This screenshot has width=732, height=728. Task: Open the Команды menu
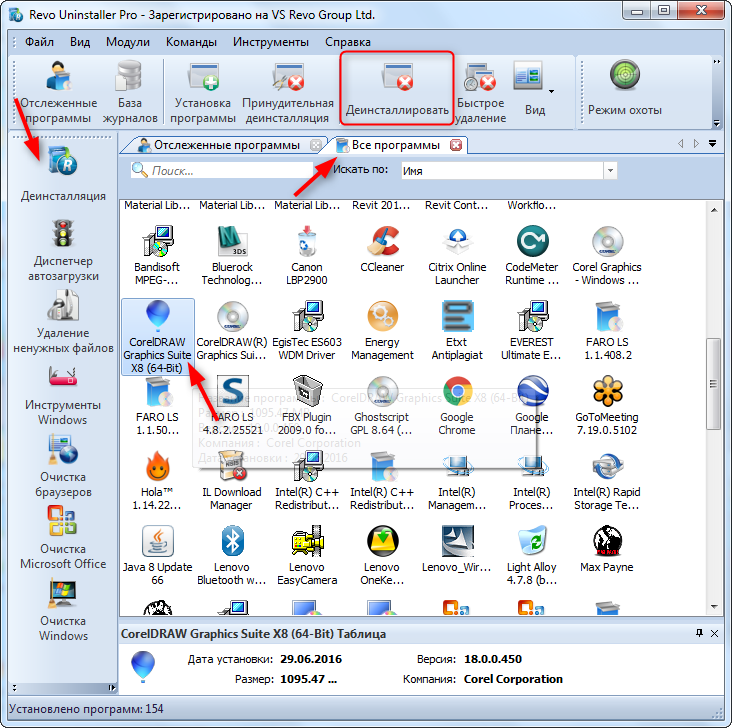pyautogui.click(x=191, y=42)
